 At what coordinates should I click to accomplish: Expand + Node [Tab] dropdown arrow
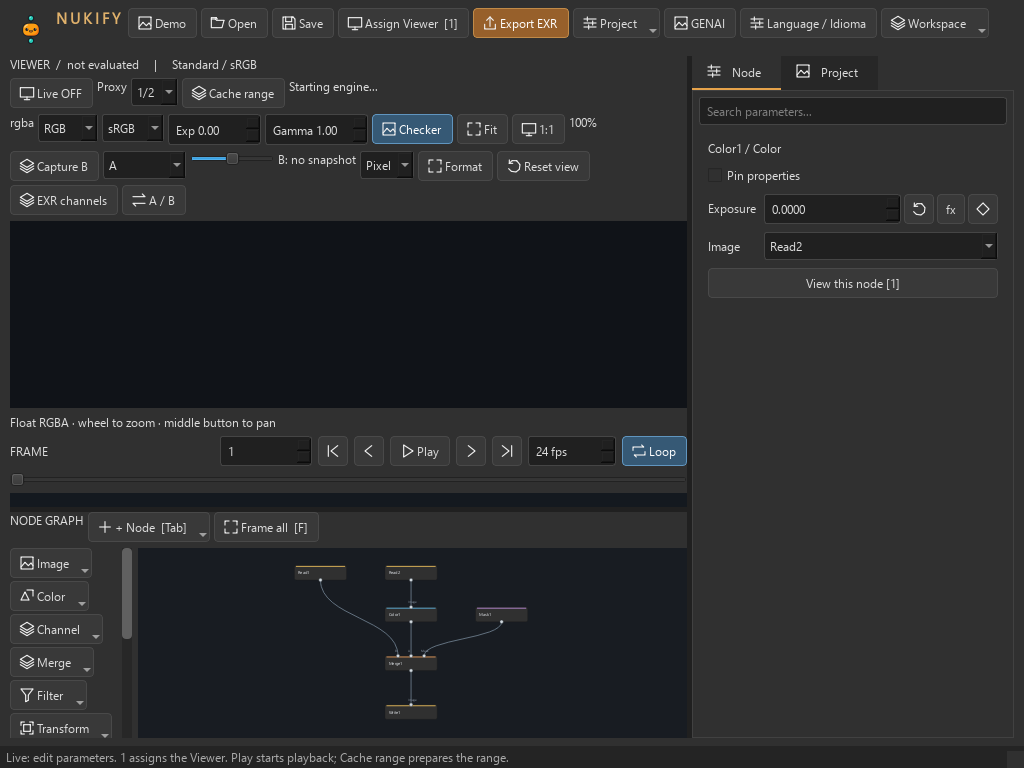[x=203, y=534]
